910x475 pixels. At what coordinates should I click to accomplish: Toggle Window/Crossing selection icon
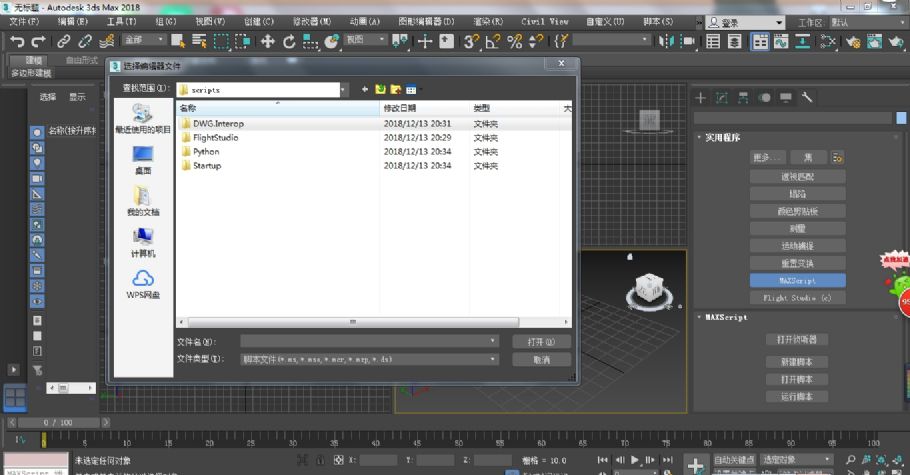(x=243, y=41)
